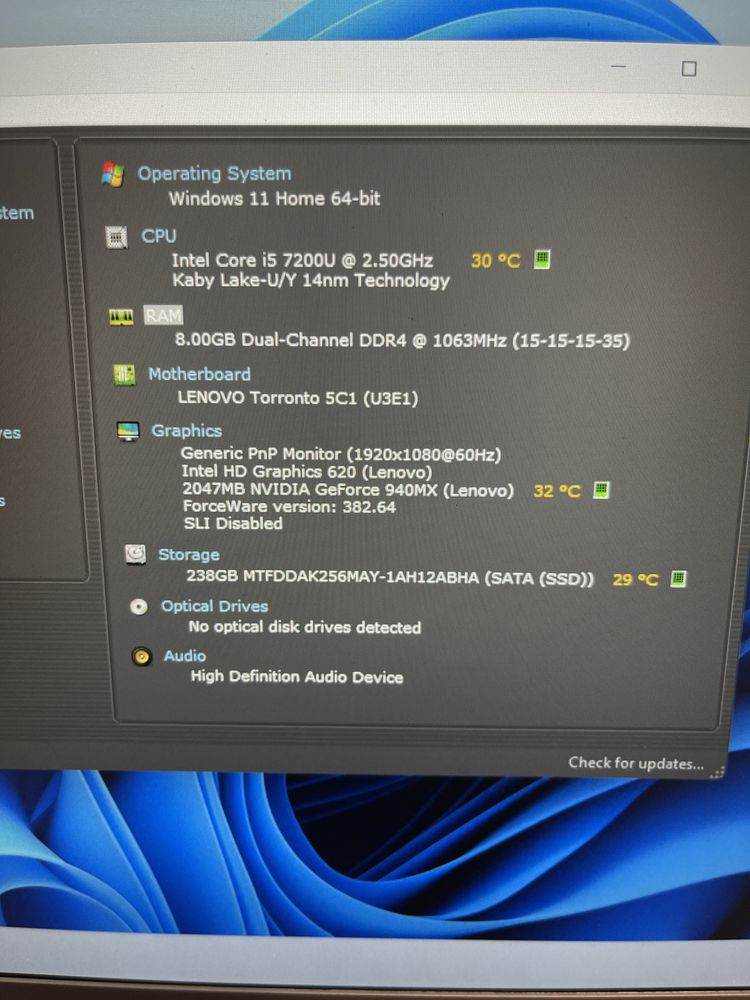Click the storage temperature value 29 °C
The height and width of the screenshot is (1000, 750).
coord(635,580)
